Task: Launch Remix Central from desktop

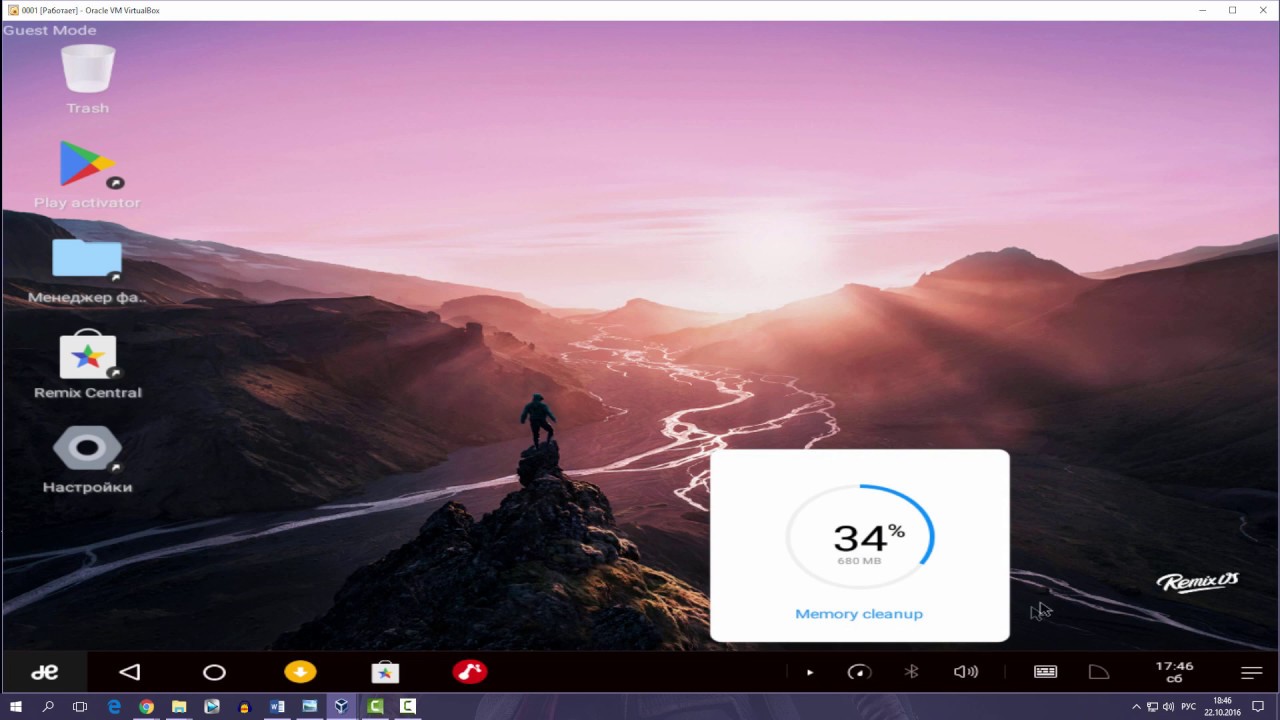Action: point(87,355)
